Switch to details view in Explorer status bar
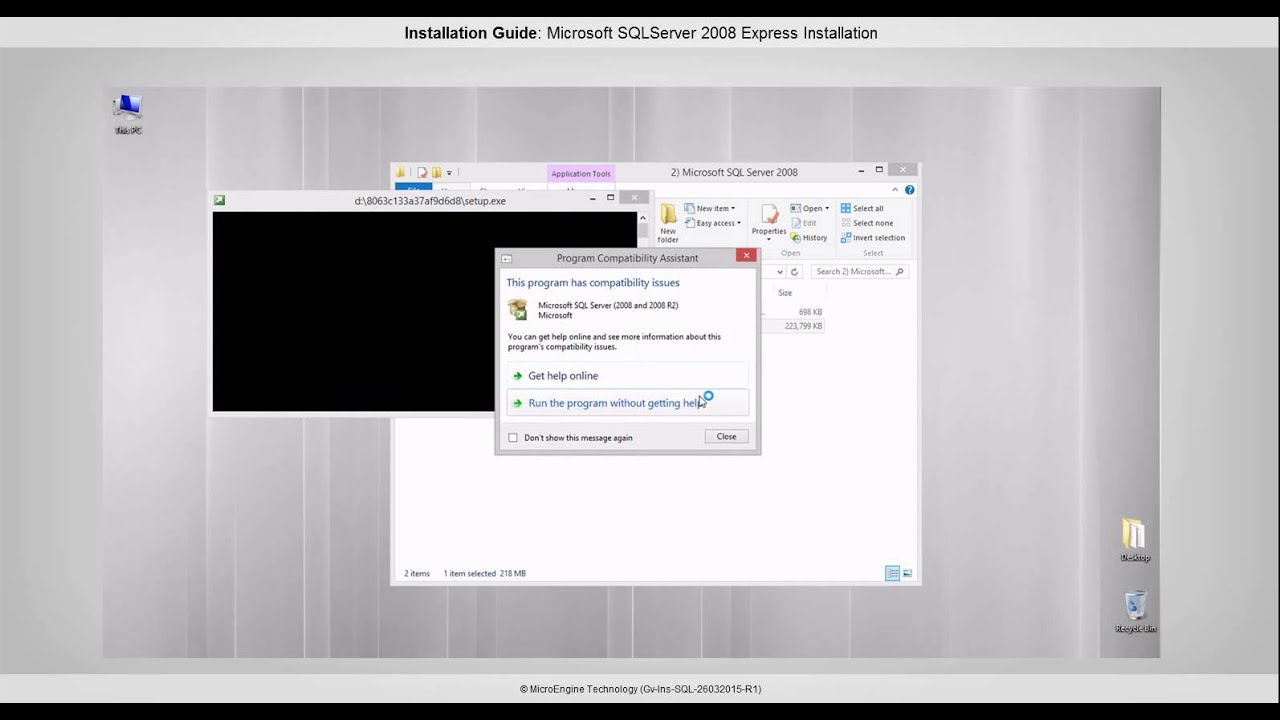Image resolution: width=1280 pixels, height=720 pixels. (x=892, y=573)
